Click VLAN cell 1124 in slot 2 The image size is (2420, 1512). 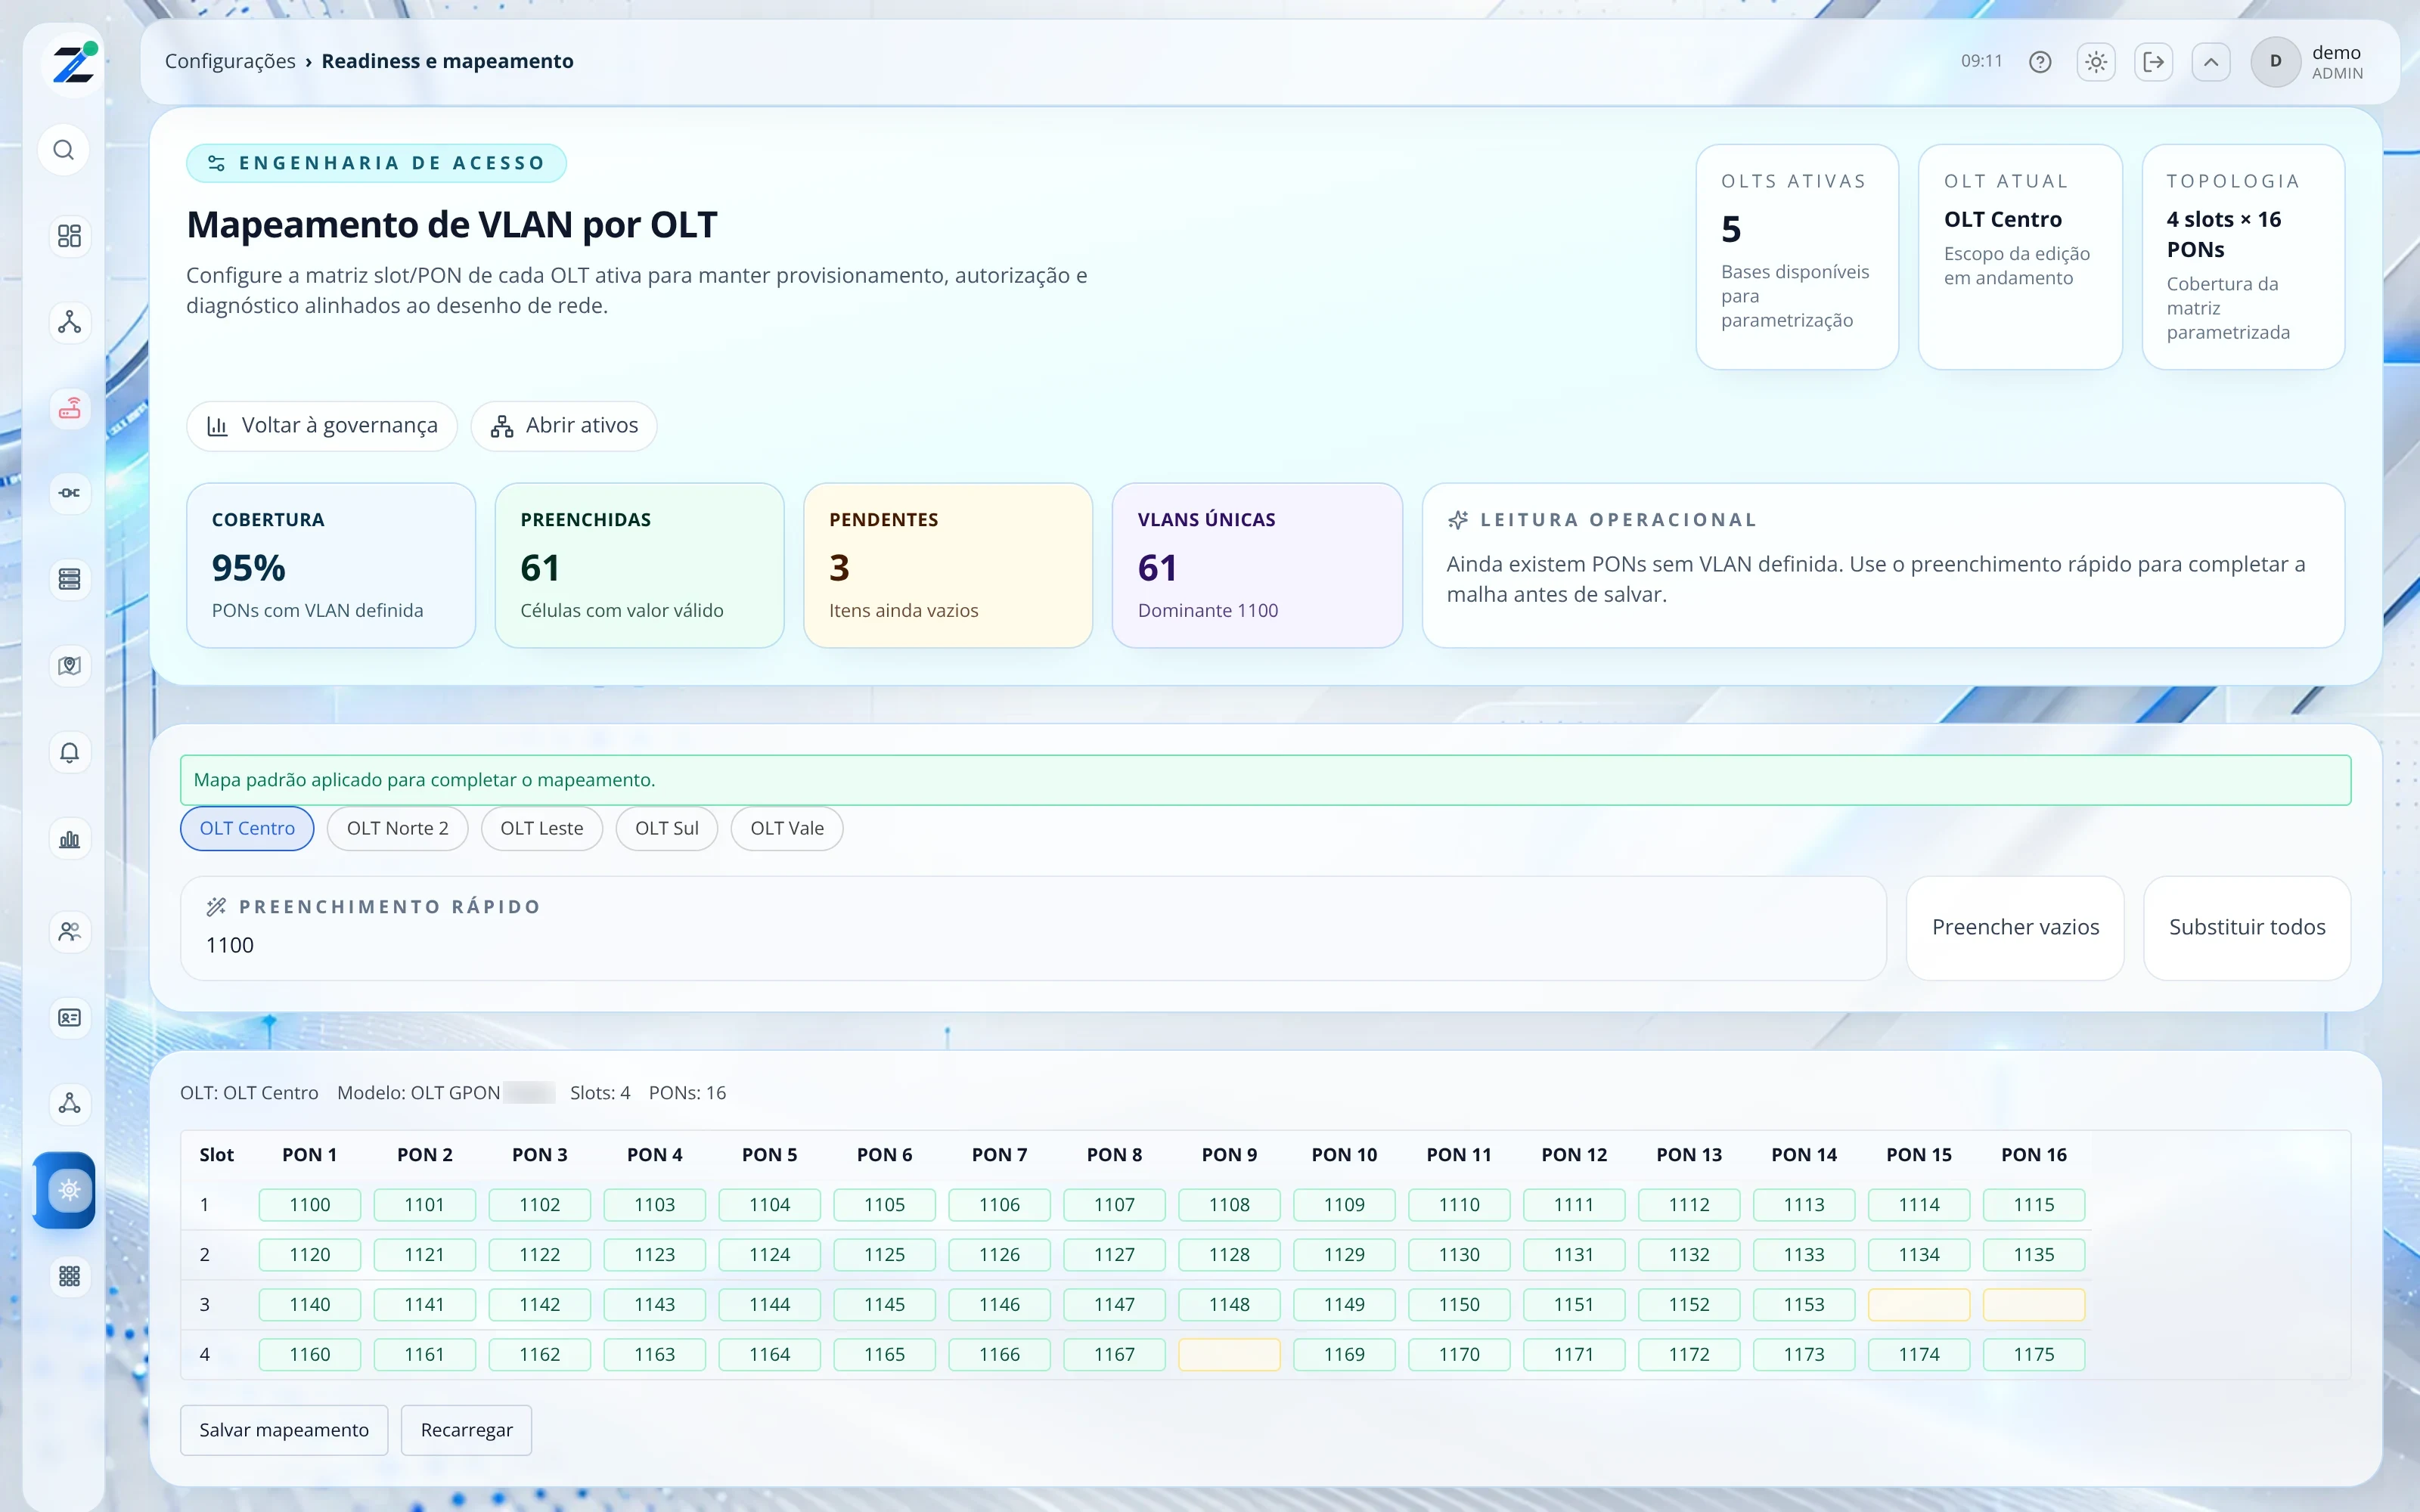click(x=770, y=1254)
